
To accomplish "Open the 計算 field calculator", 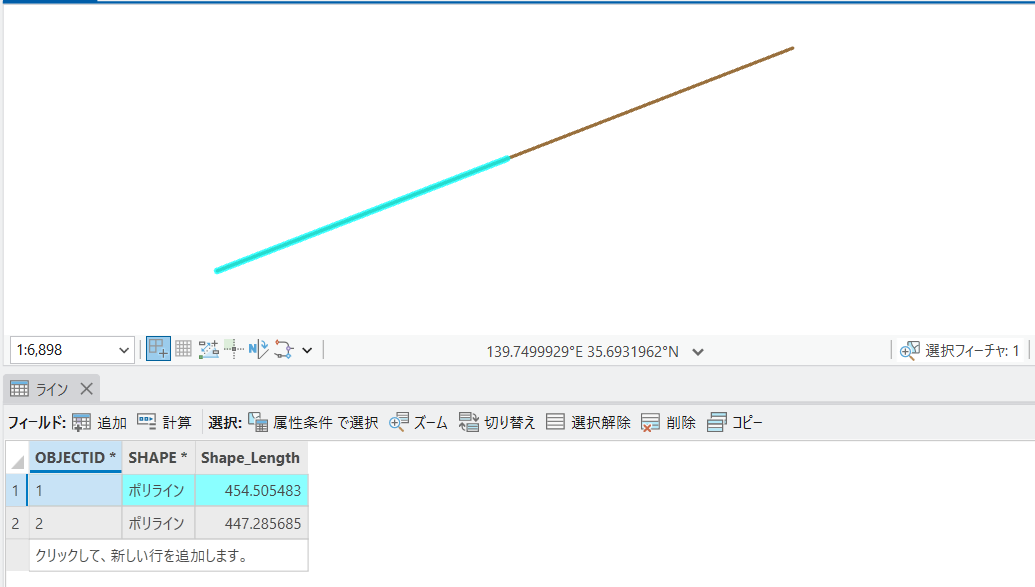I will [x=164, y=422].
